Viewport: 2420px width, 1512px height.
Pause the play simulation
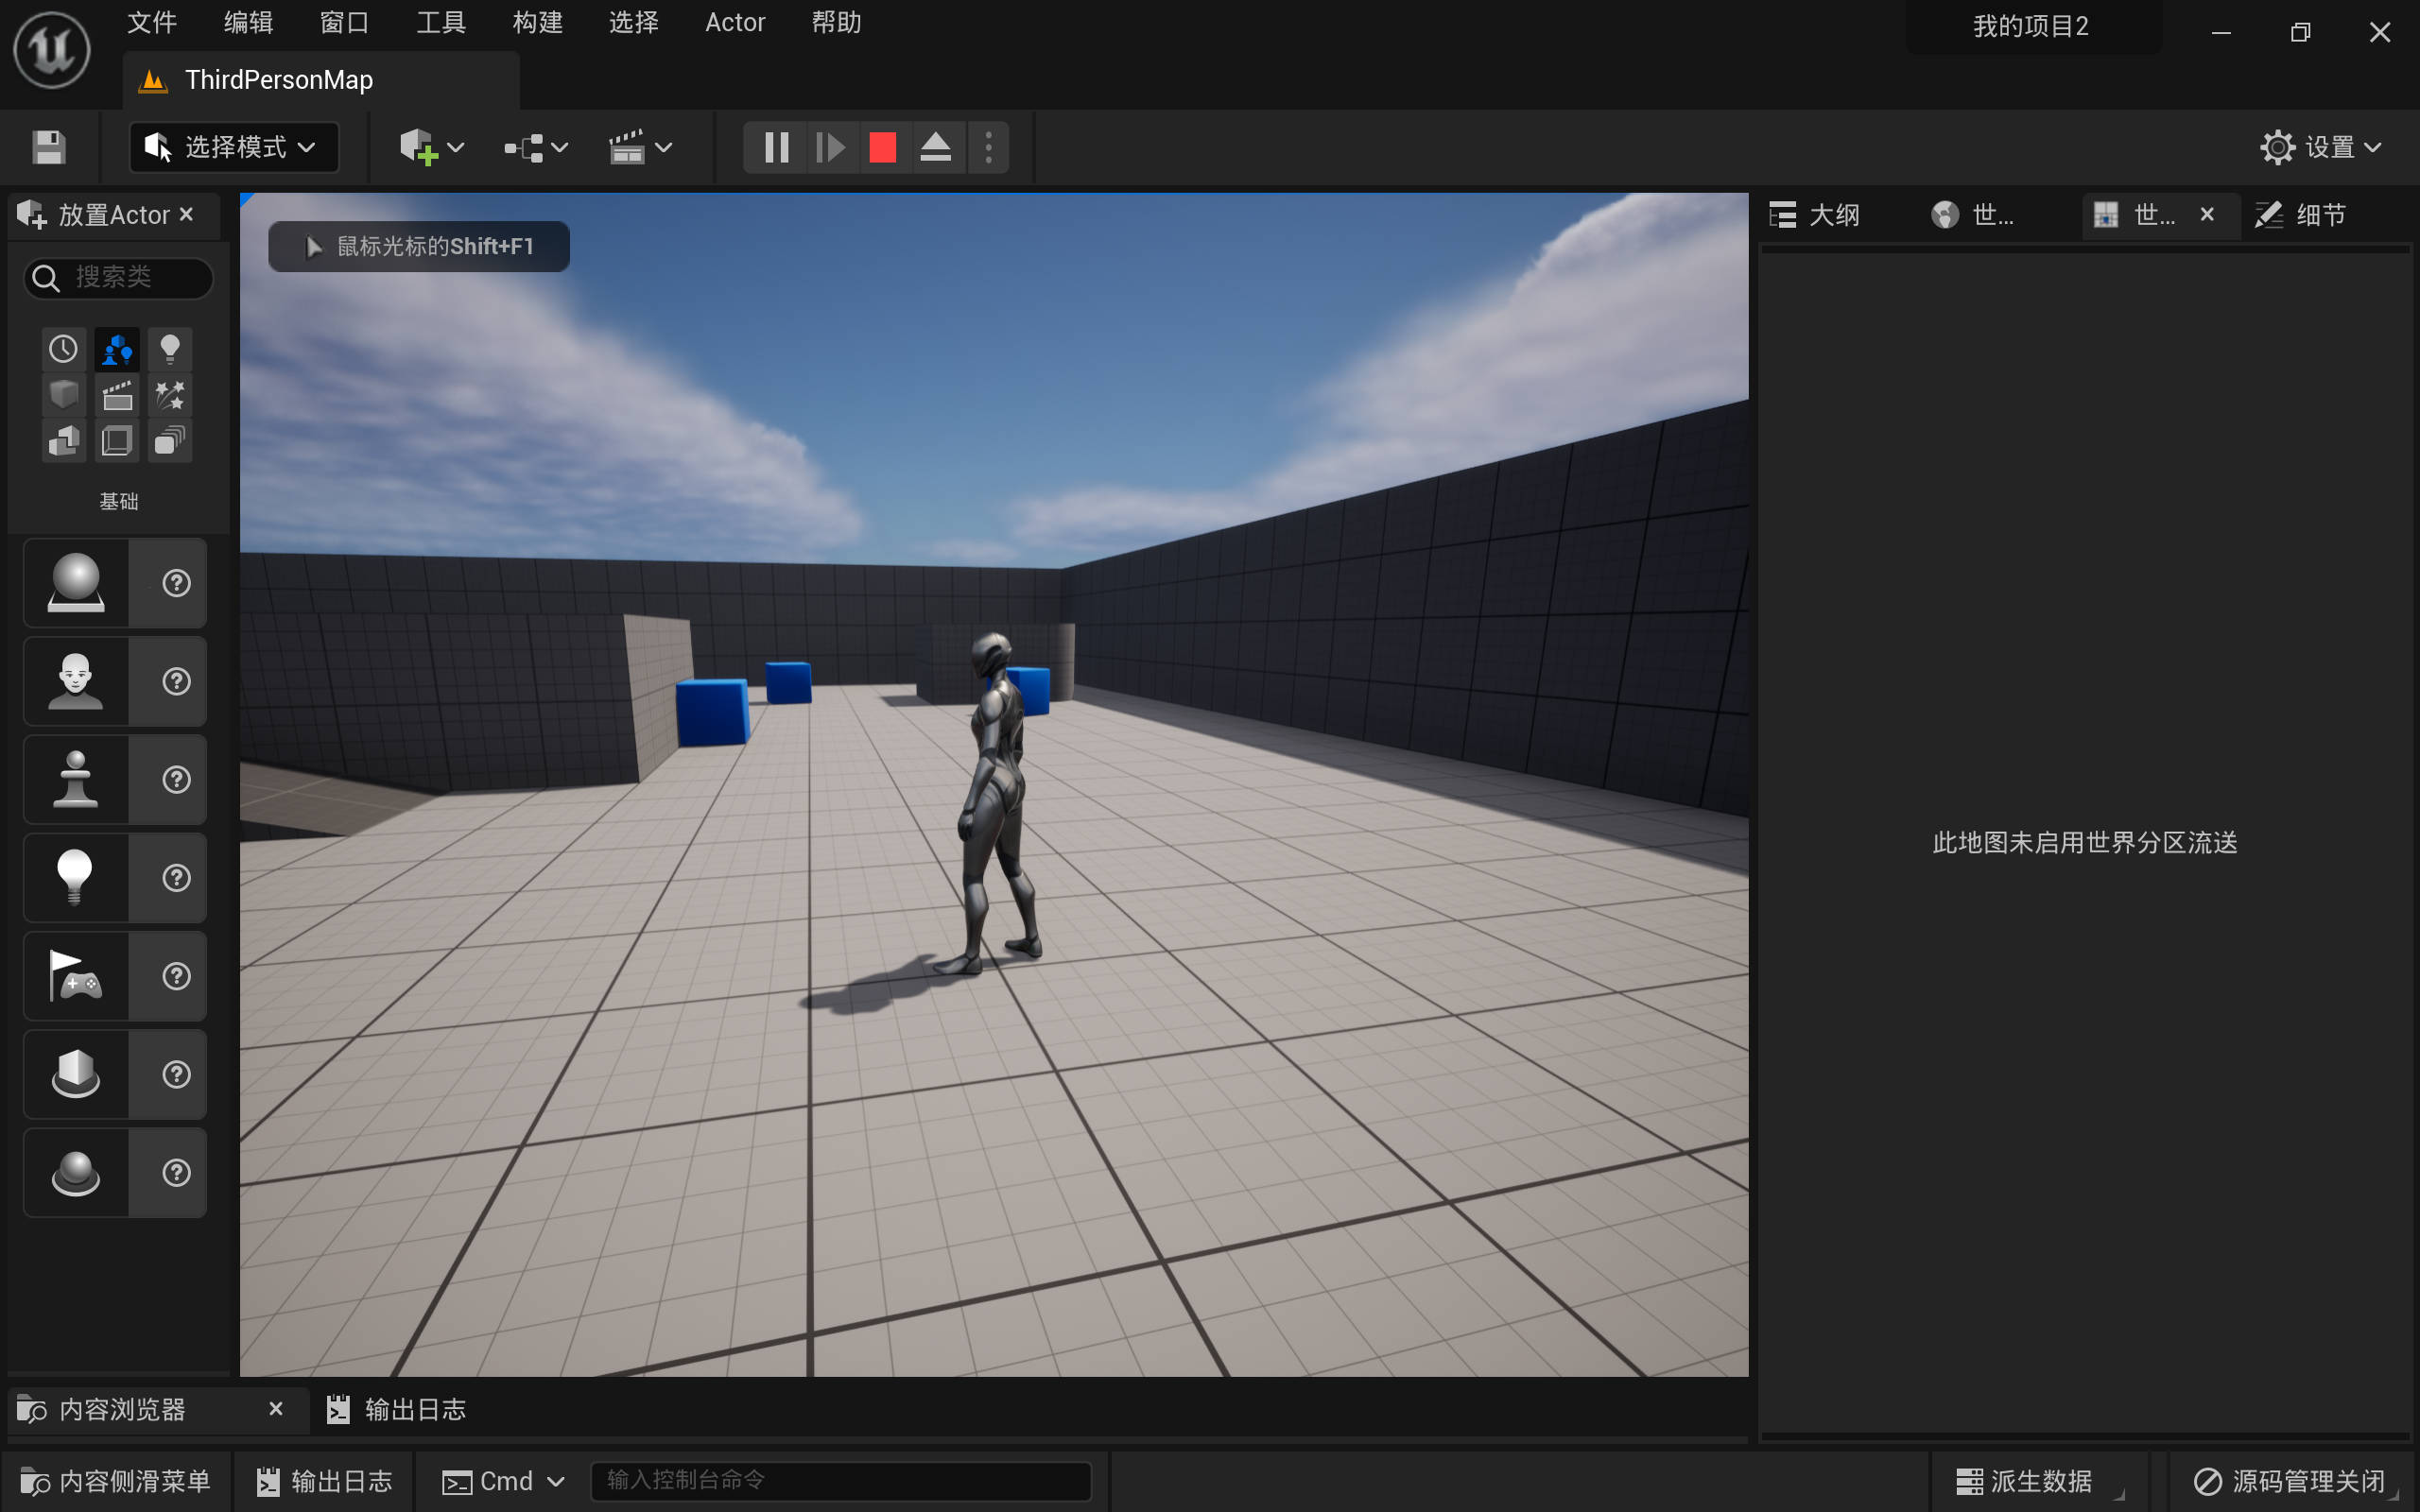pos(776,148)
